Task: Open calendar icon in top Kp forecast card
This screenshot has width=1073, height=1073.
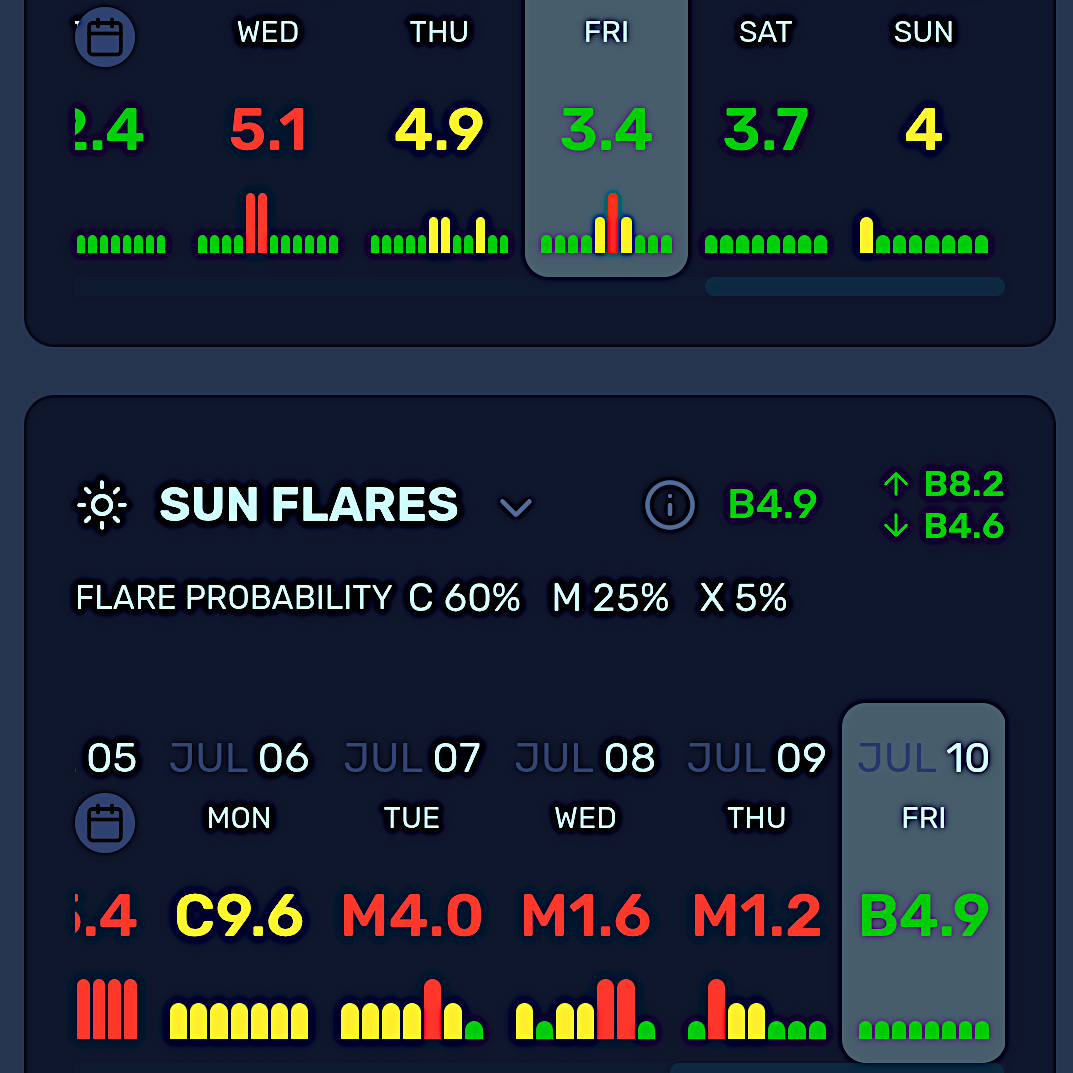Action: [x=105, y=37]
